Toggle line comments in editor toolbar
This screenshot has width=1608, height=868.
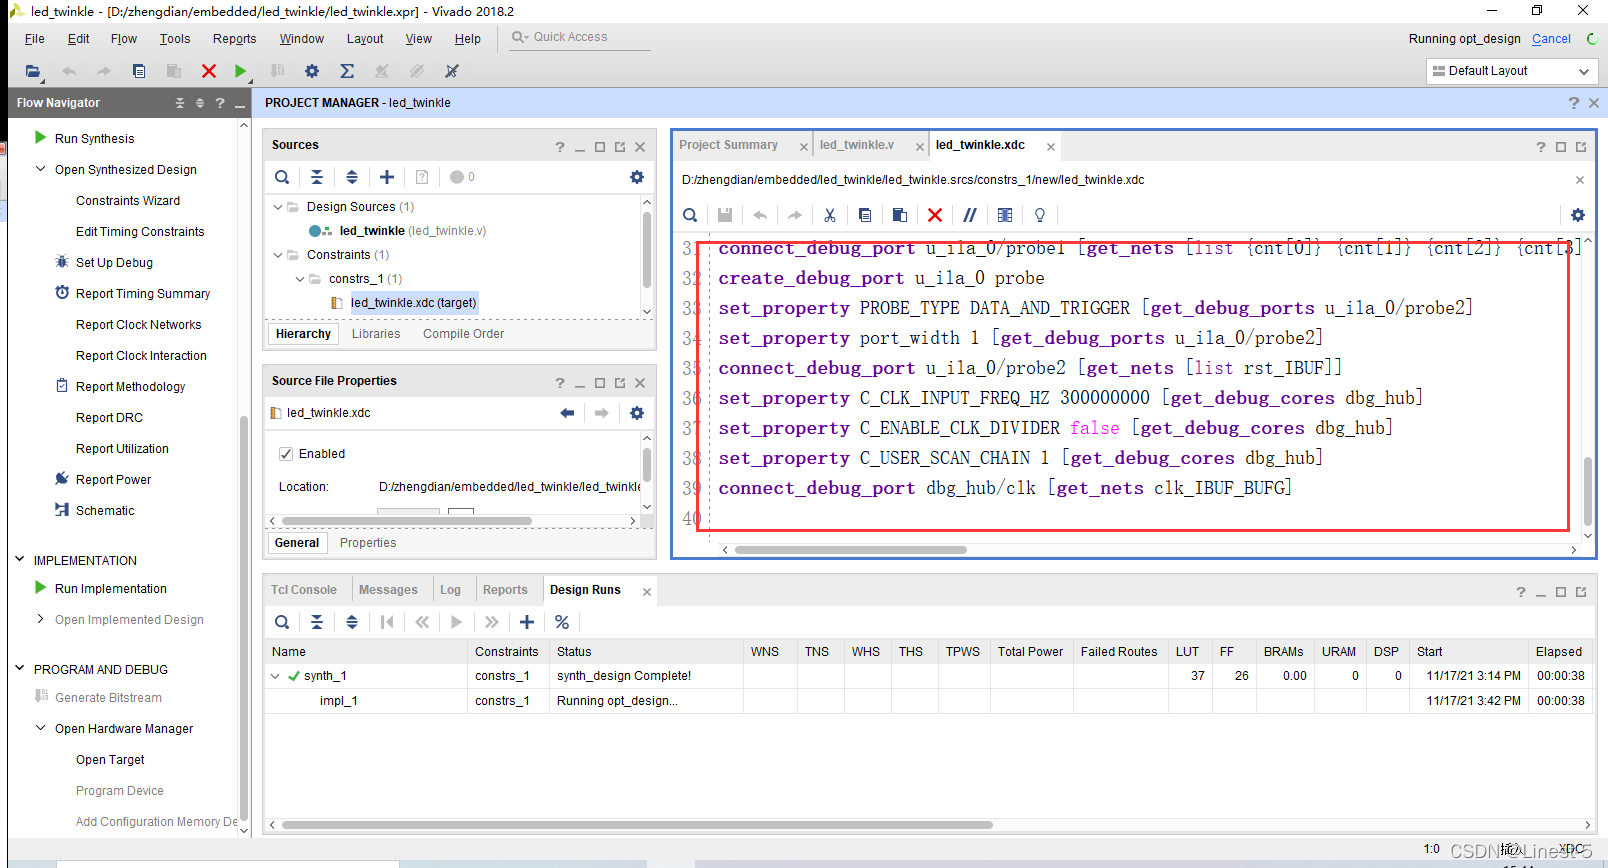[970, 215]
